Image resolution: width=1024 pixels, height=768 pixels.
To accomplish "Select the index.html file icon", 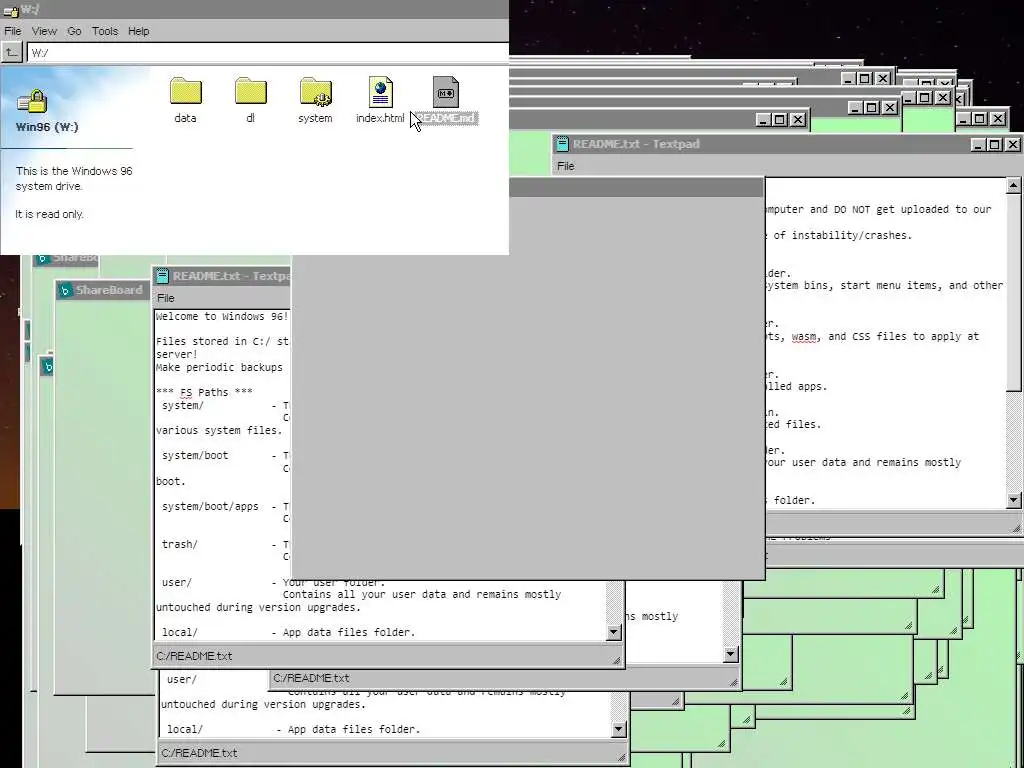I will [x=380, y=91].
